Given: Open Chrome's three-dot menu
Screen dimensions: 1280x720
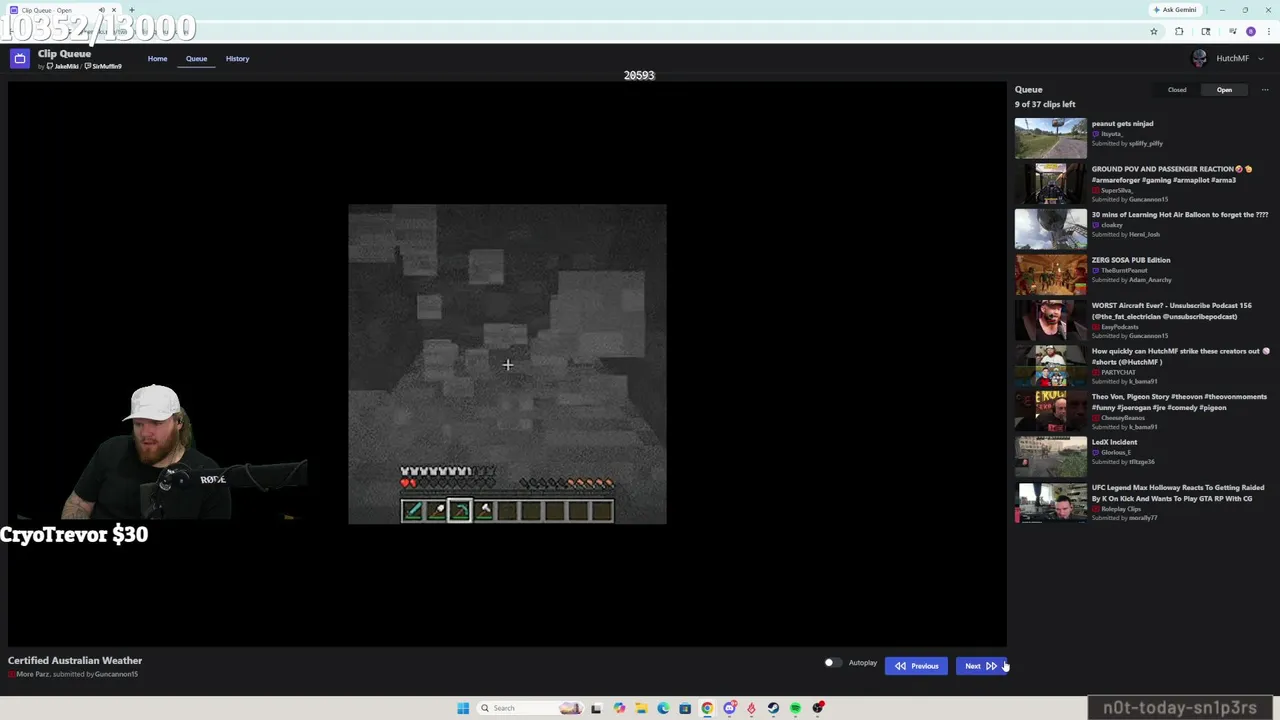Looking at the screenshot, I should (x=1268, y=32).
